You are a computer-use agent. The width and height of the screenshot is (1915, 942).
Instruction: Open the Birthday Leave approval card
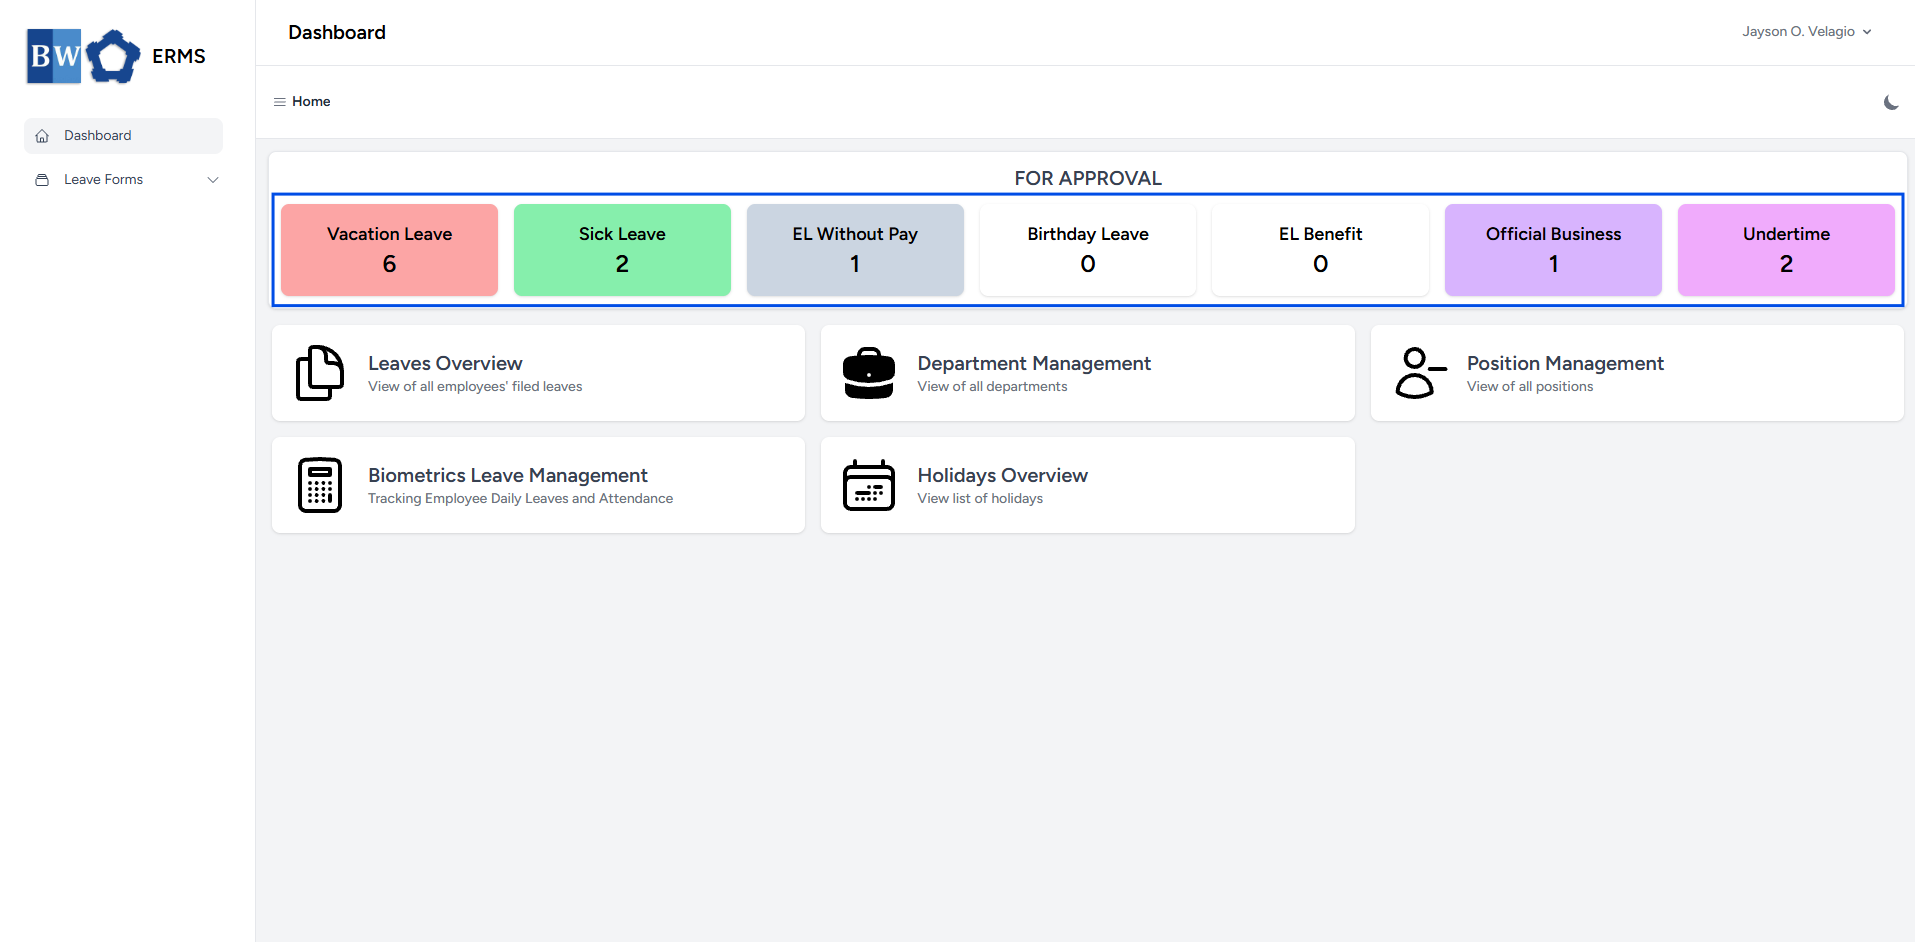pos(1088,250)
